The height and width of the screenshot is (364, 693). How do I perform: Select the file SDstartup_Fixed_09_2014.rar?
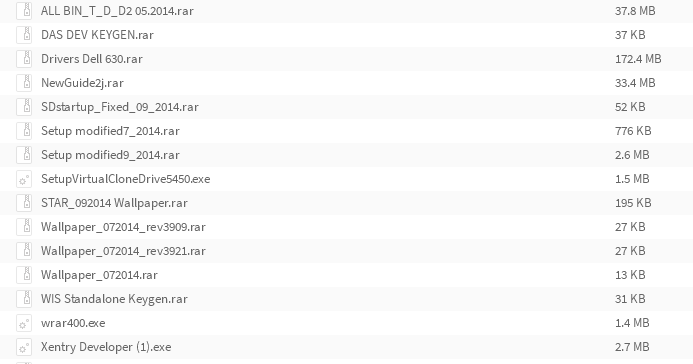[x=120, y=107]
